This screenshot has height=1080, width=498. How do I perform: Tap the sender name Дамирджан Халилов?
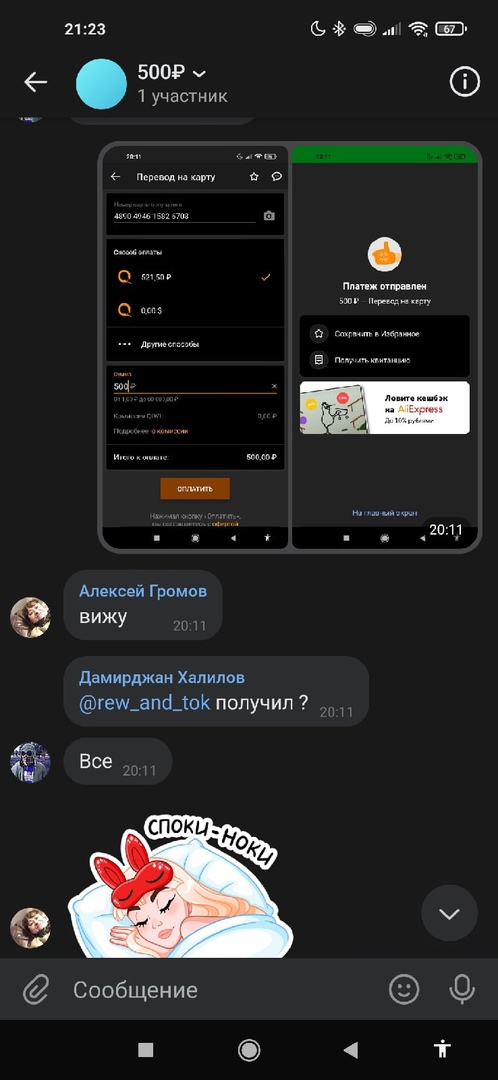pos(162,678)
